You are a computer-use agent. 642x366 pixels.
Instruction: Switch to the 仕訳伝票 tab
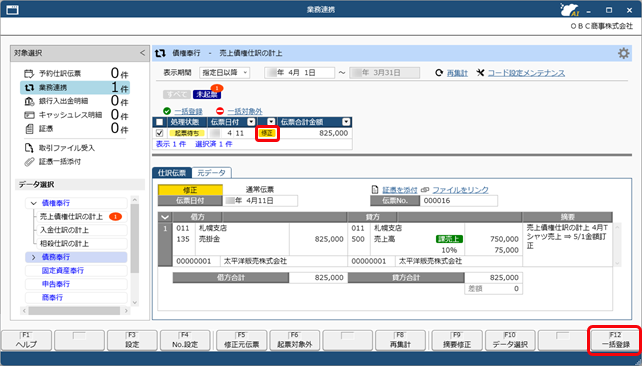point(172,173)
